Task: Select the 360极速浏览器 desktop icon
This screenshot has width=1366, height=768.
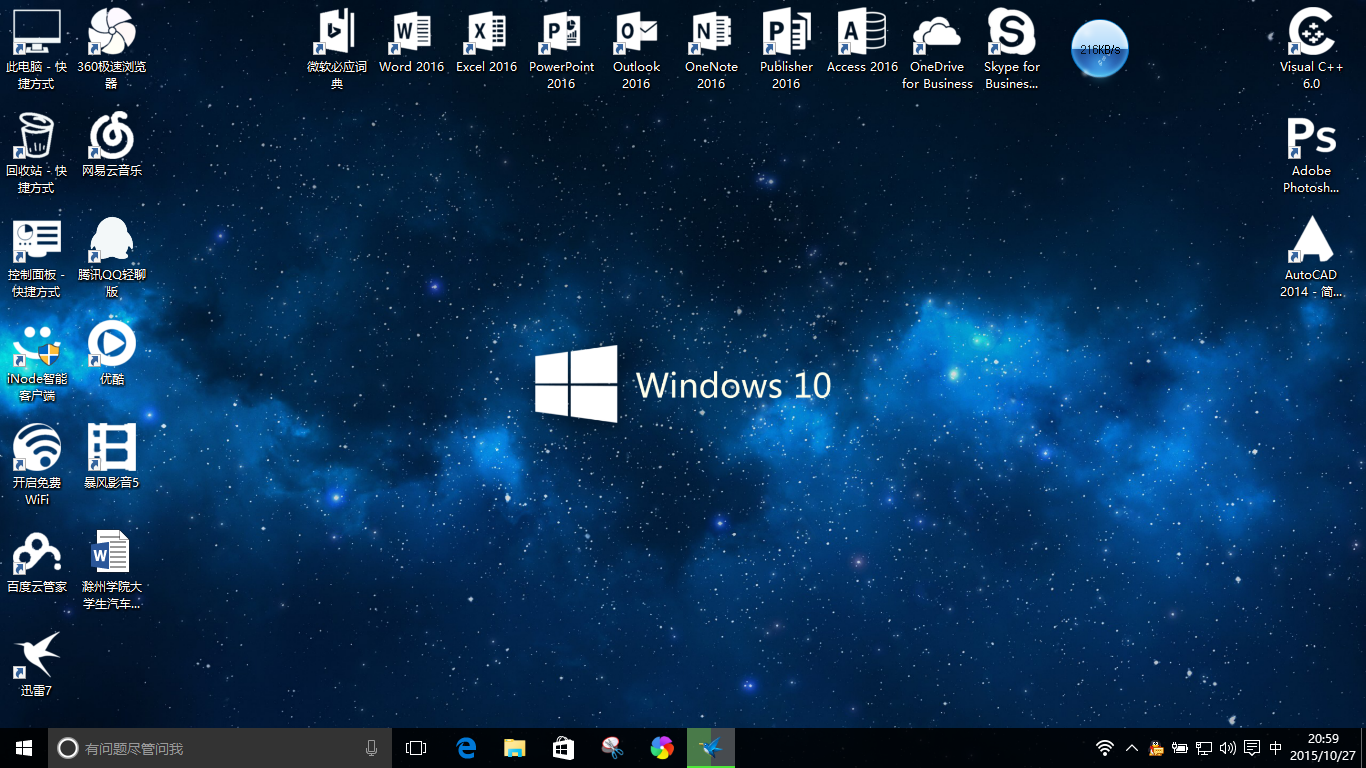Action: [112, 50]
